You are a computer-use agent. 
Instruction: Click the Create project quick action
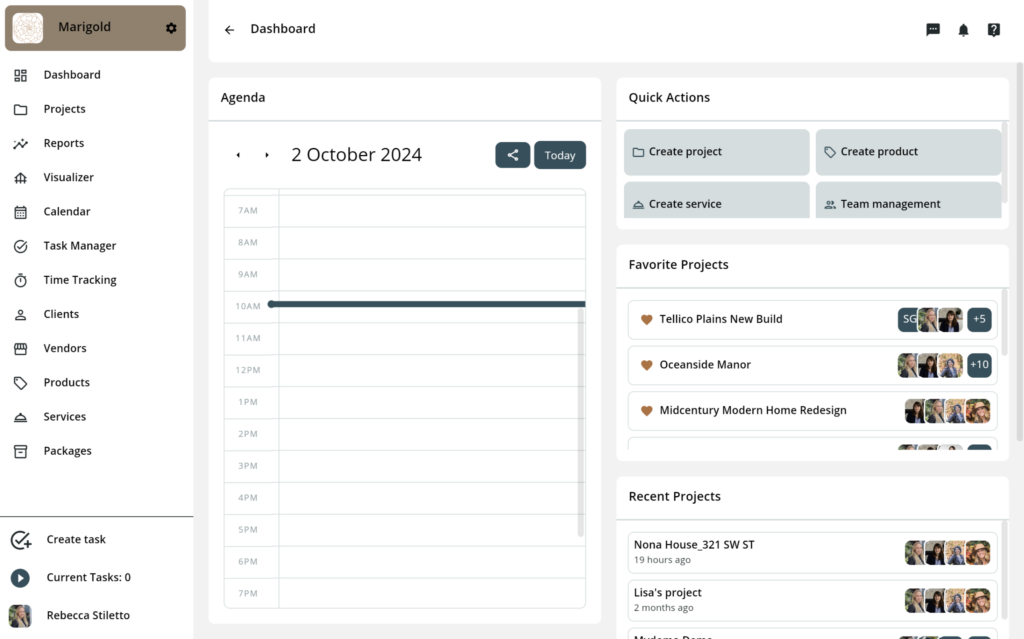[x=716, y=152]
